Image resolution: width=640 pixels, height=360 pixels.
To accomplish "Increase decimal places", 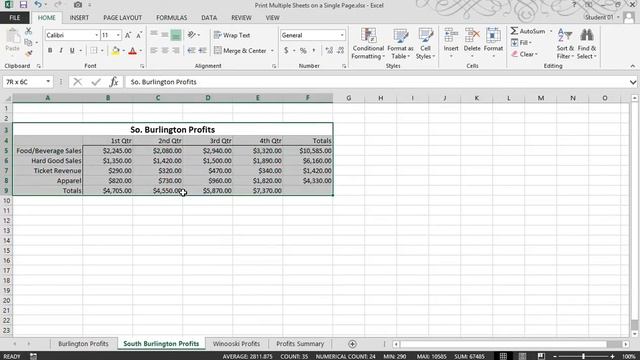I will point(329,51).
